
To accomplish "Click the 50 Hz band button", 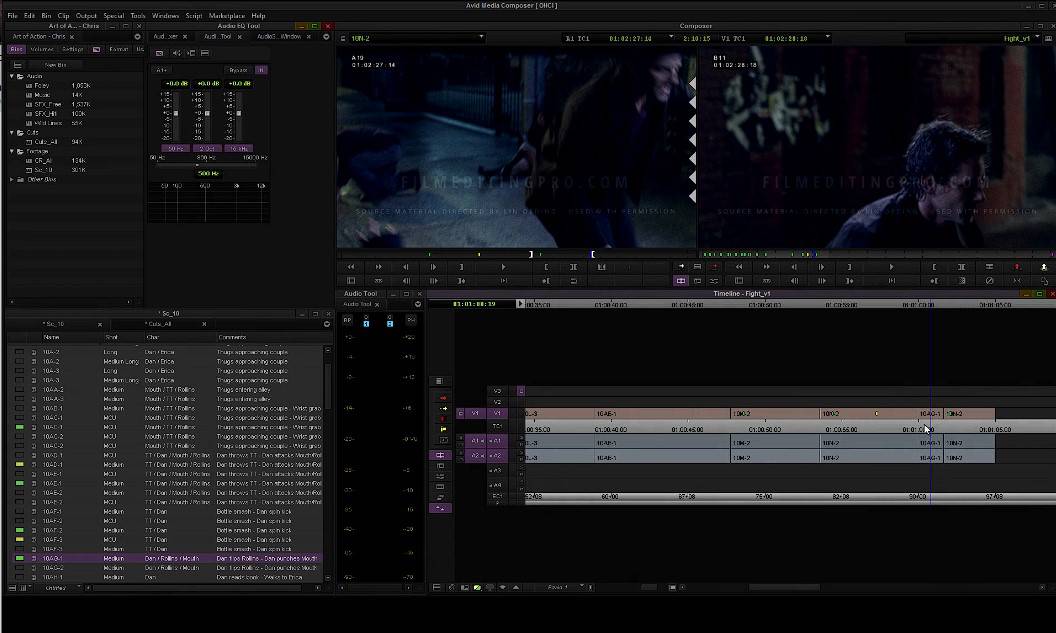I will pyautogui.click(x=175, y=148).
